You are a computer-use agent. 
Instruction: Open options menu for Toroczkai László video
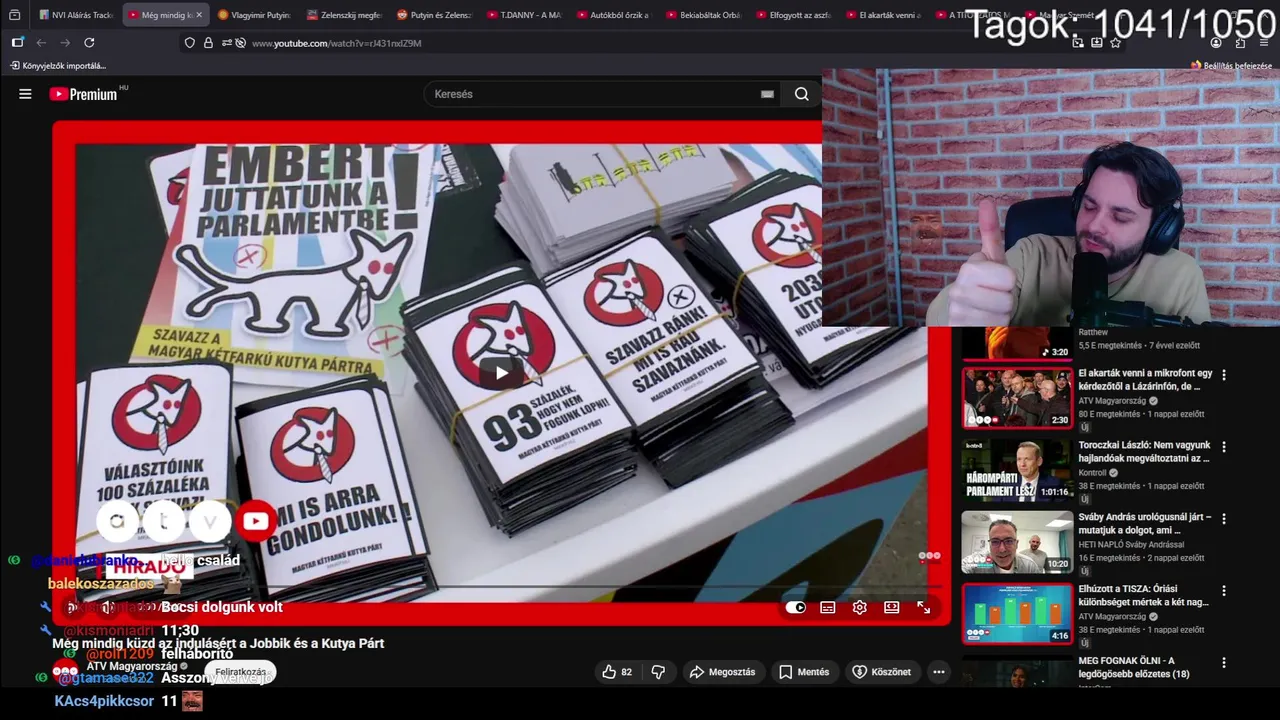tap(1224, 447)
